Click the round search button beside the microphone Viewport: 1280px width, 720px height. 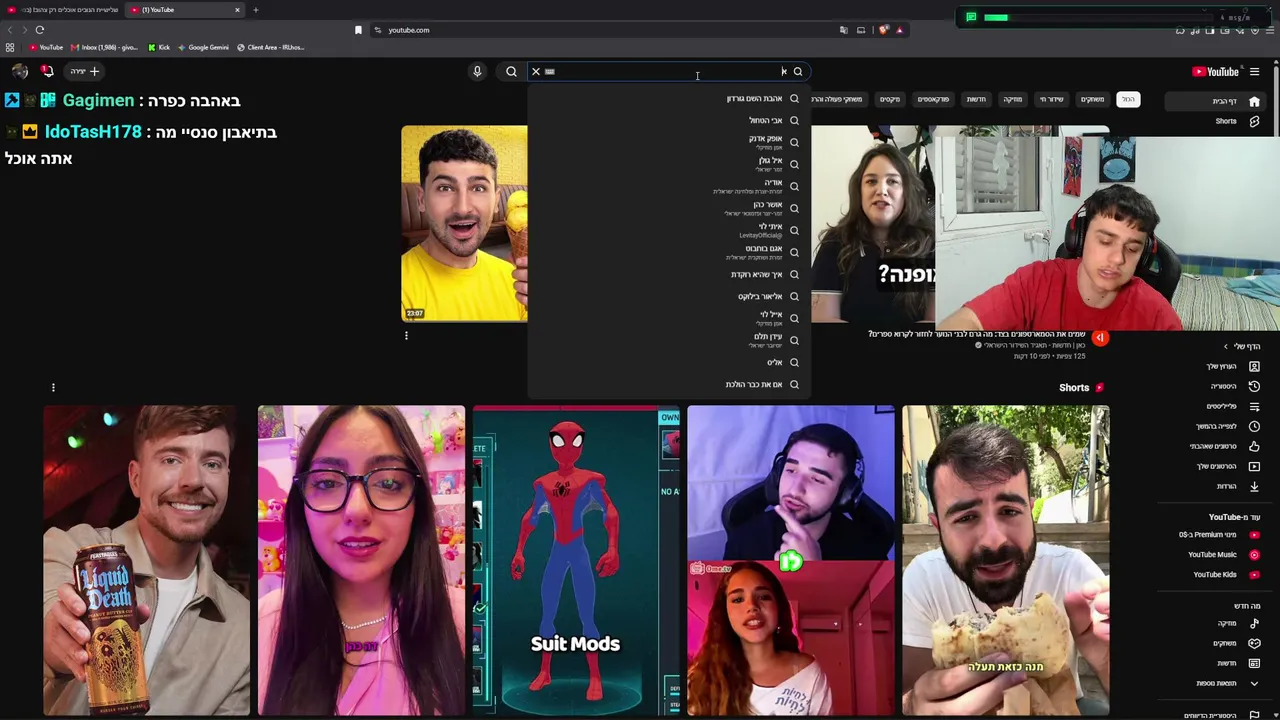point(511,71)
